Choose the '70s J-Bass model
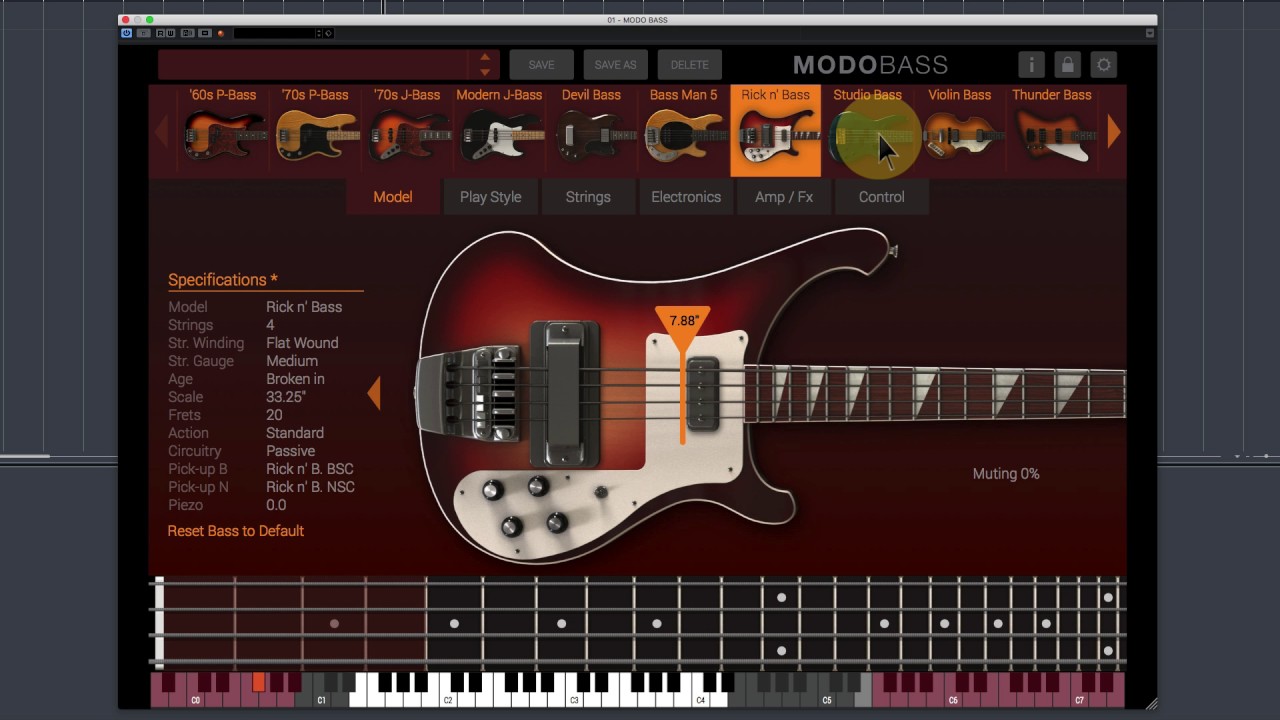This screenshot has width=1280, height=720. (407, 131)
